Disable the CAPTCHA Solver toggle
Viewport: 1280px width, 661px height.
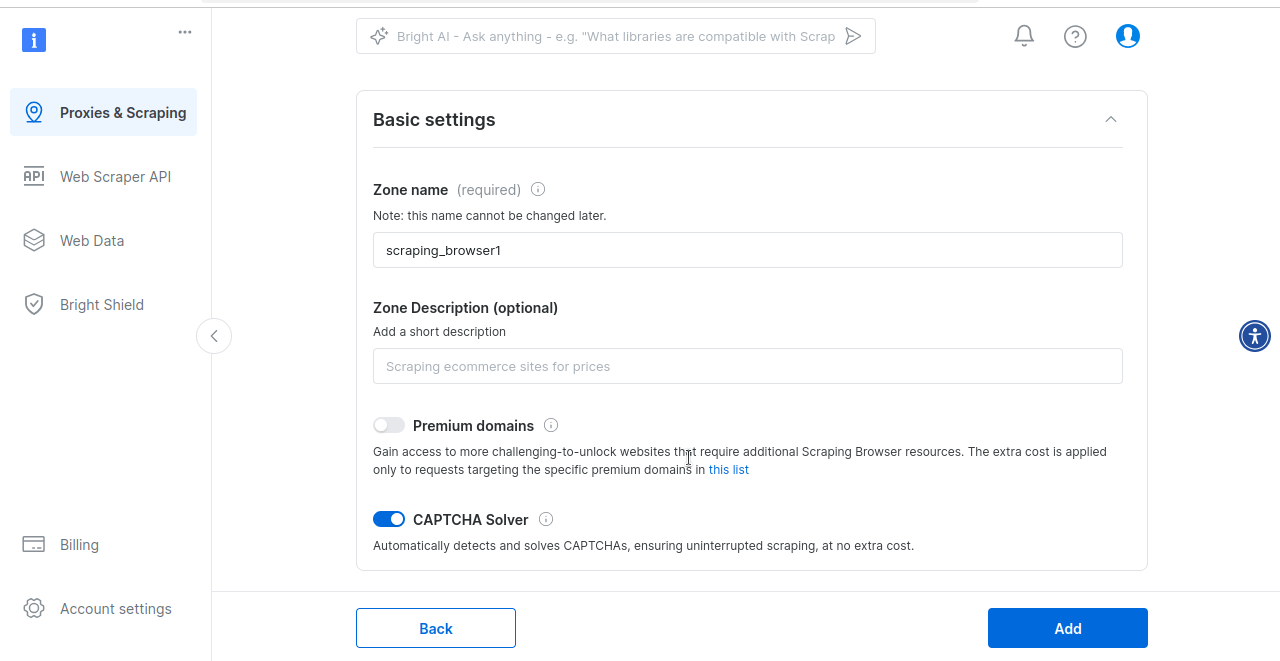[389, 519]
